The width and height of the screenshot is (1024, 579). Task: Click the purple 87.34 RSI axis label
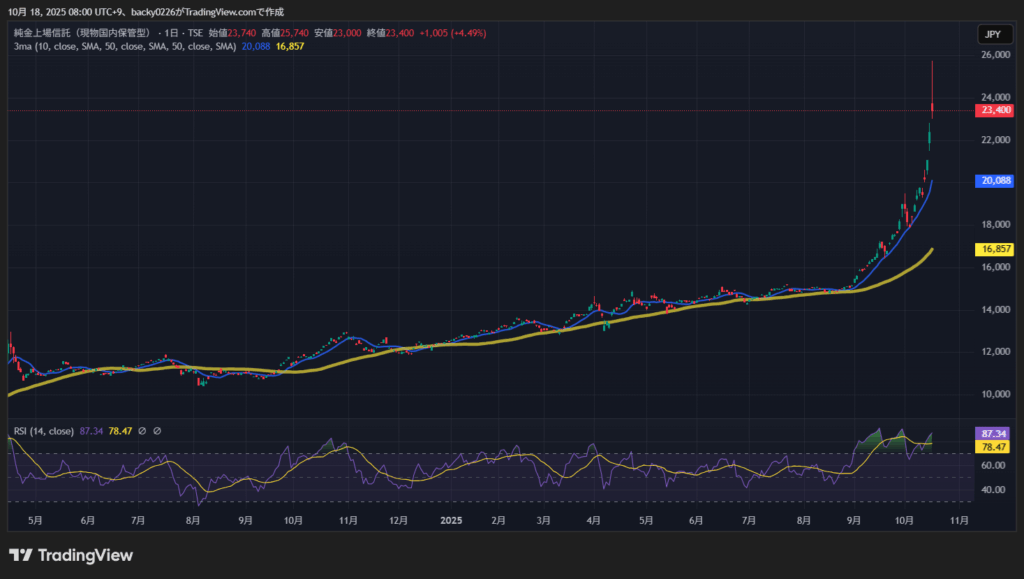pyautogui.click(x=992, y=434)
